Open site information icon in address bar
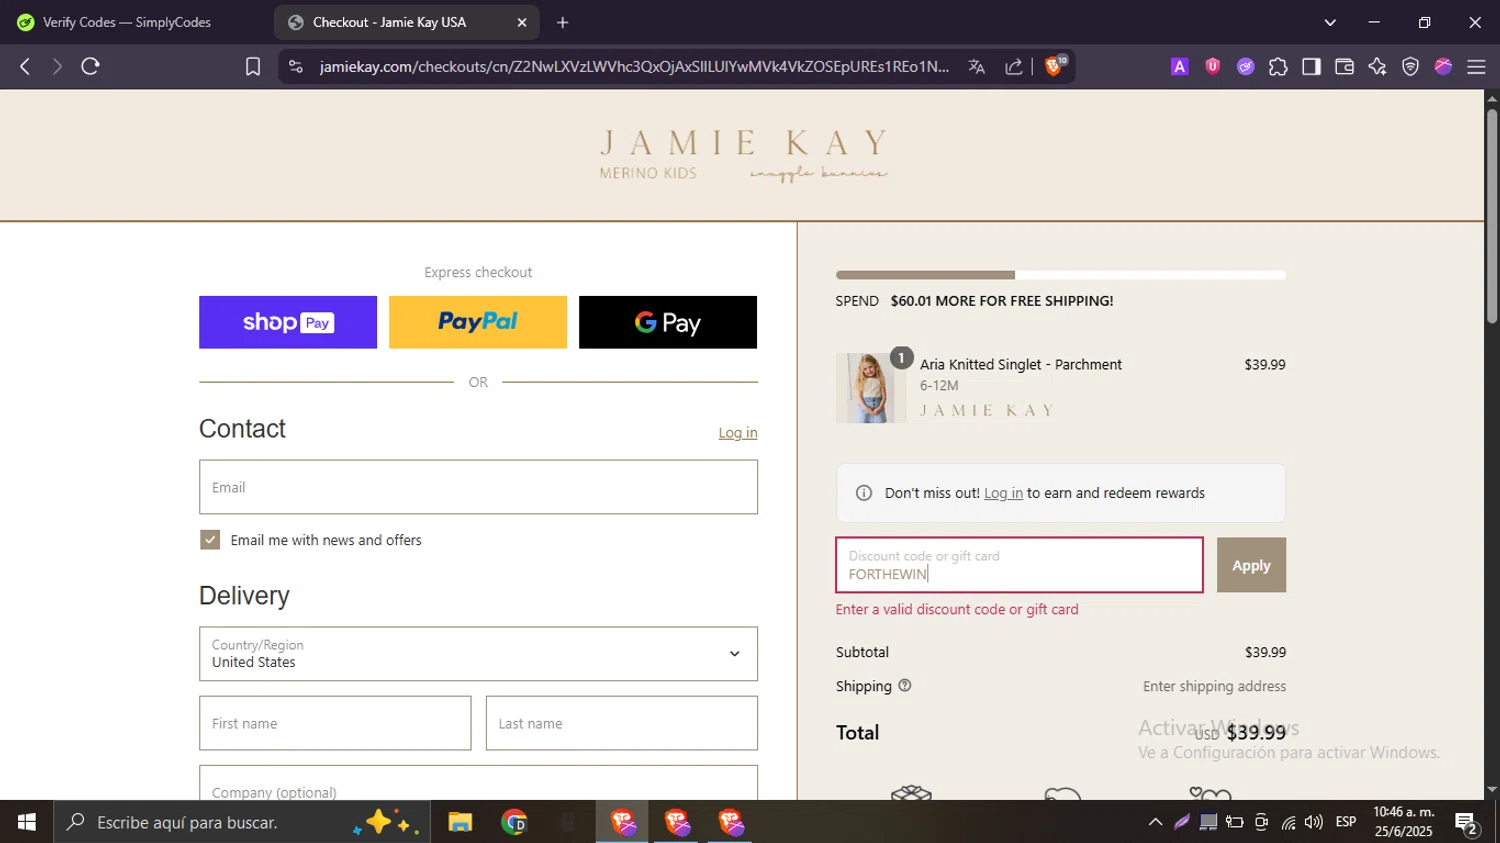Image resolution: width=1500 pixels, height=843 pixels. (295, 66)
